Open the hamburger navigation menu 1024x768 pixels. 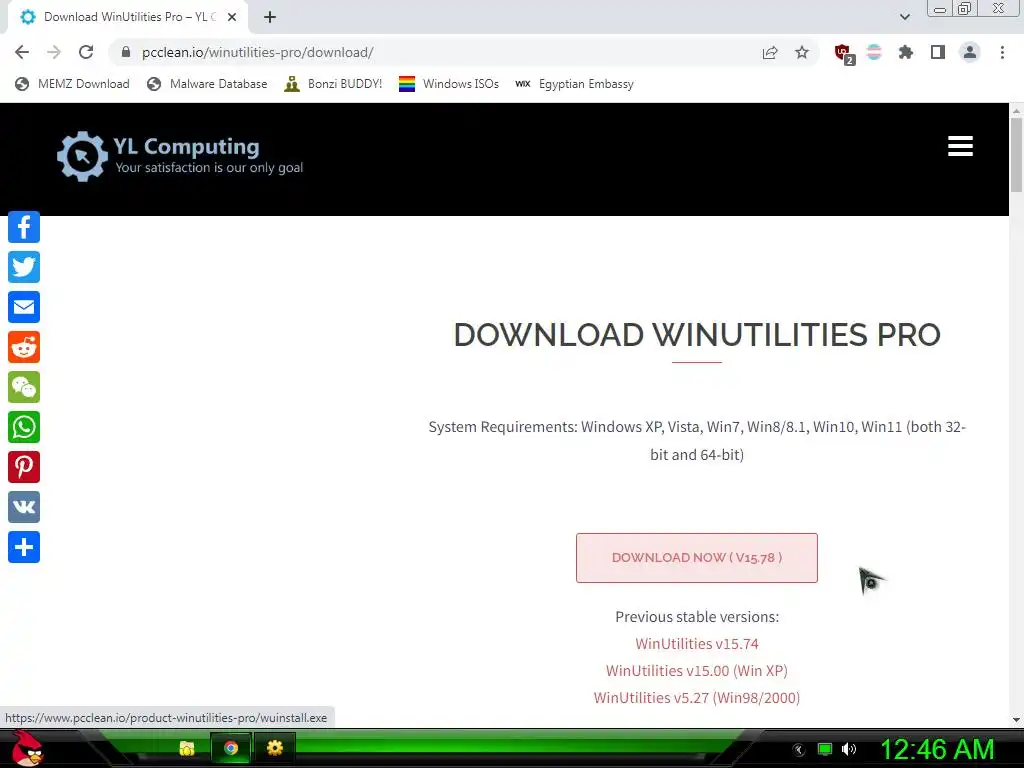pos(960,146)
